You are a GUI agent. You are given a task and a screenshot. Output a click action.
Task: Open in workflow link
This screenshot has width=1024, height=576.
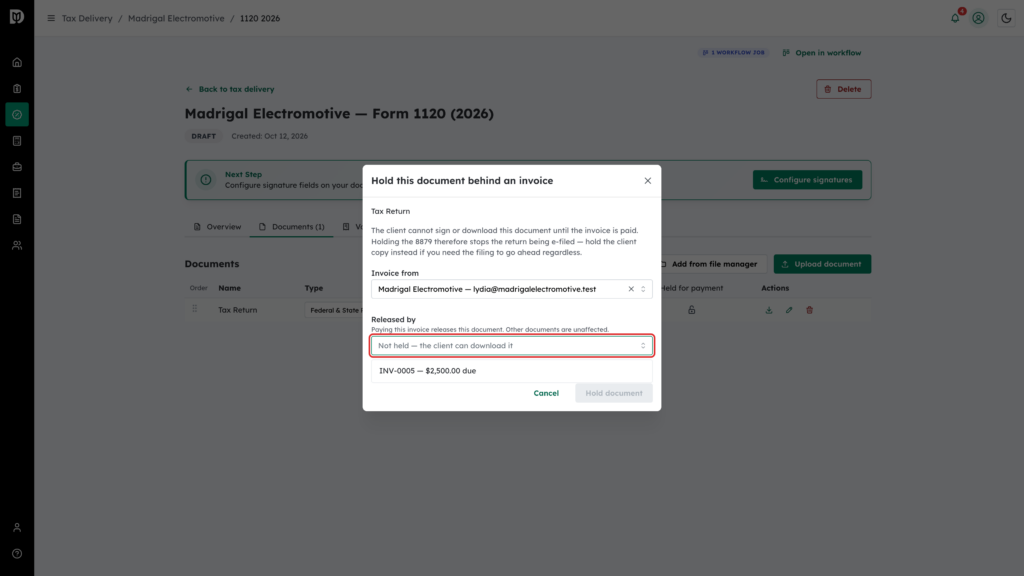click(822, 53)
